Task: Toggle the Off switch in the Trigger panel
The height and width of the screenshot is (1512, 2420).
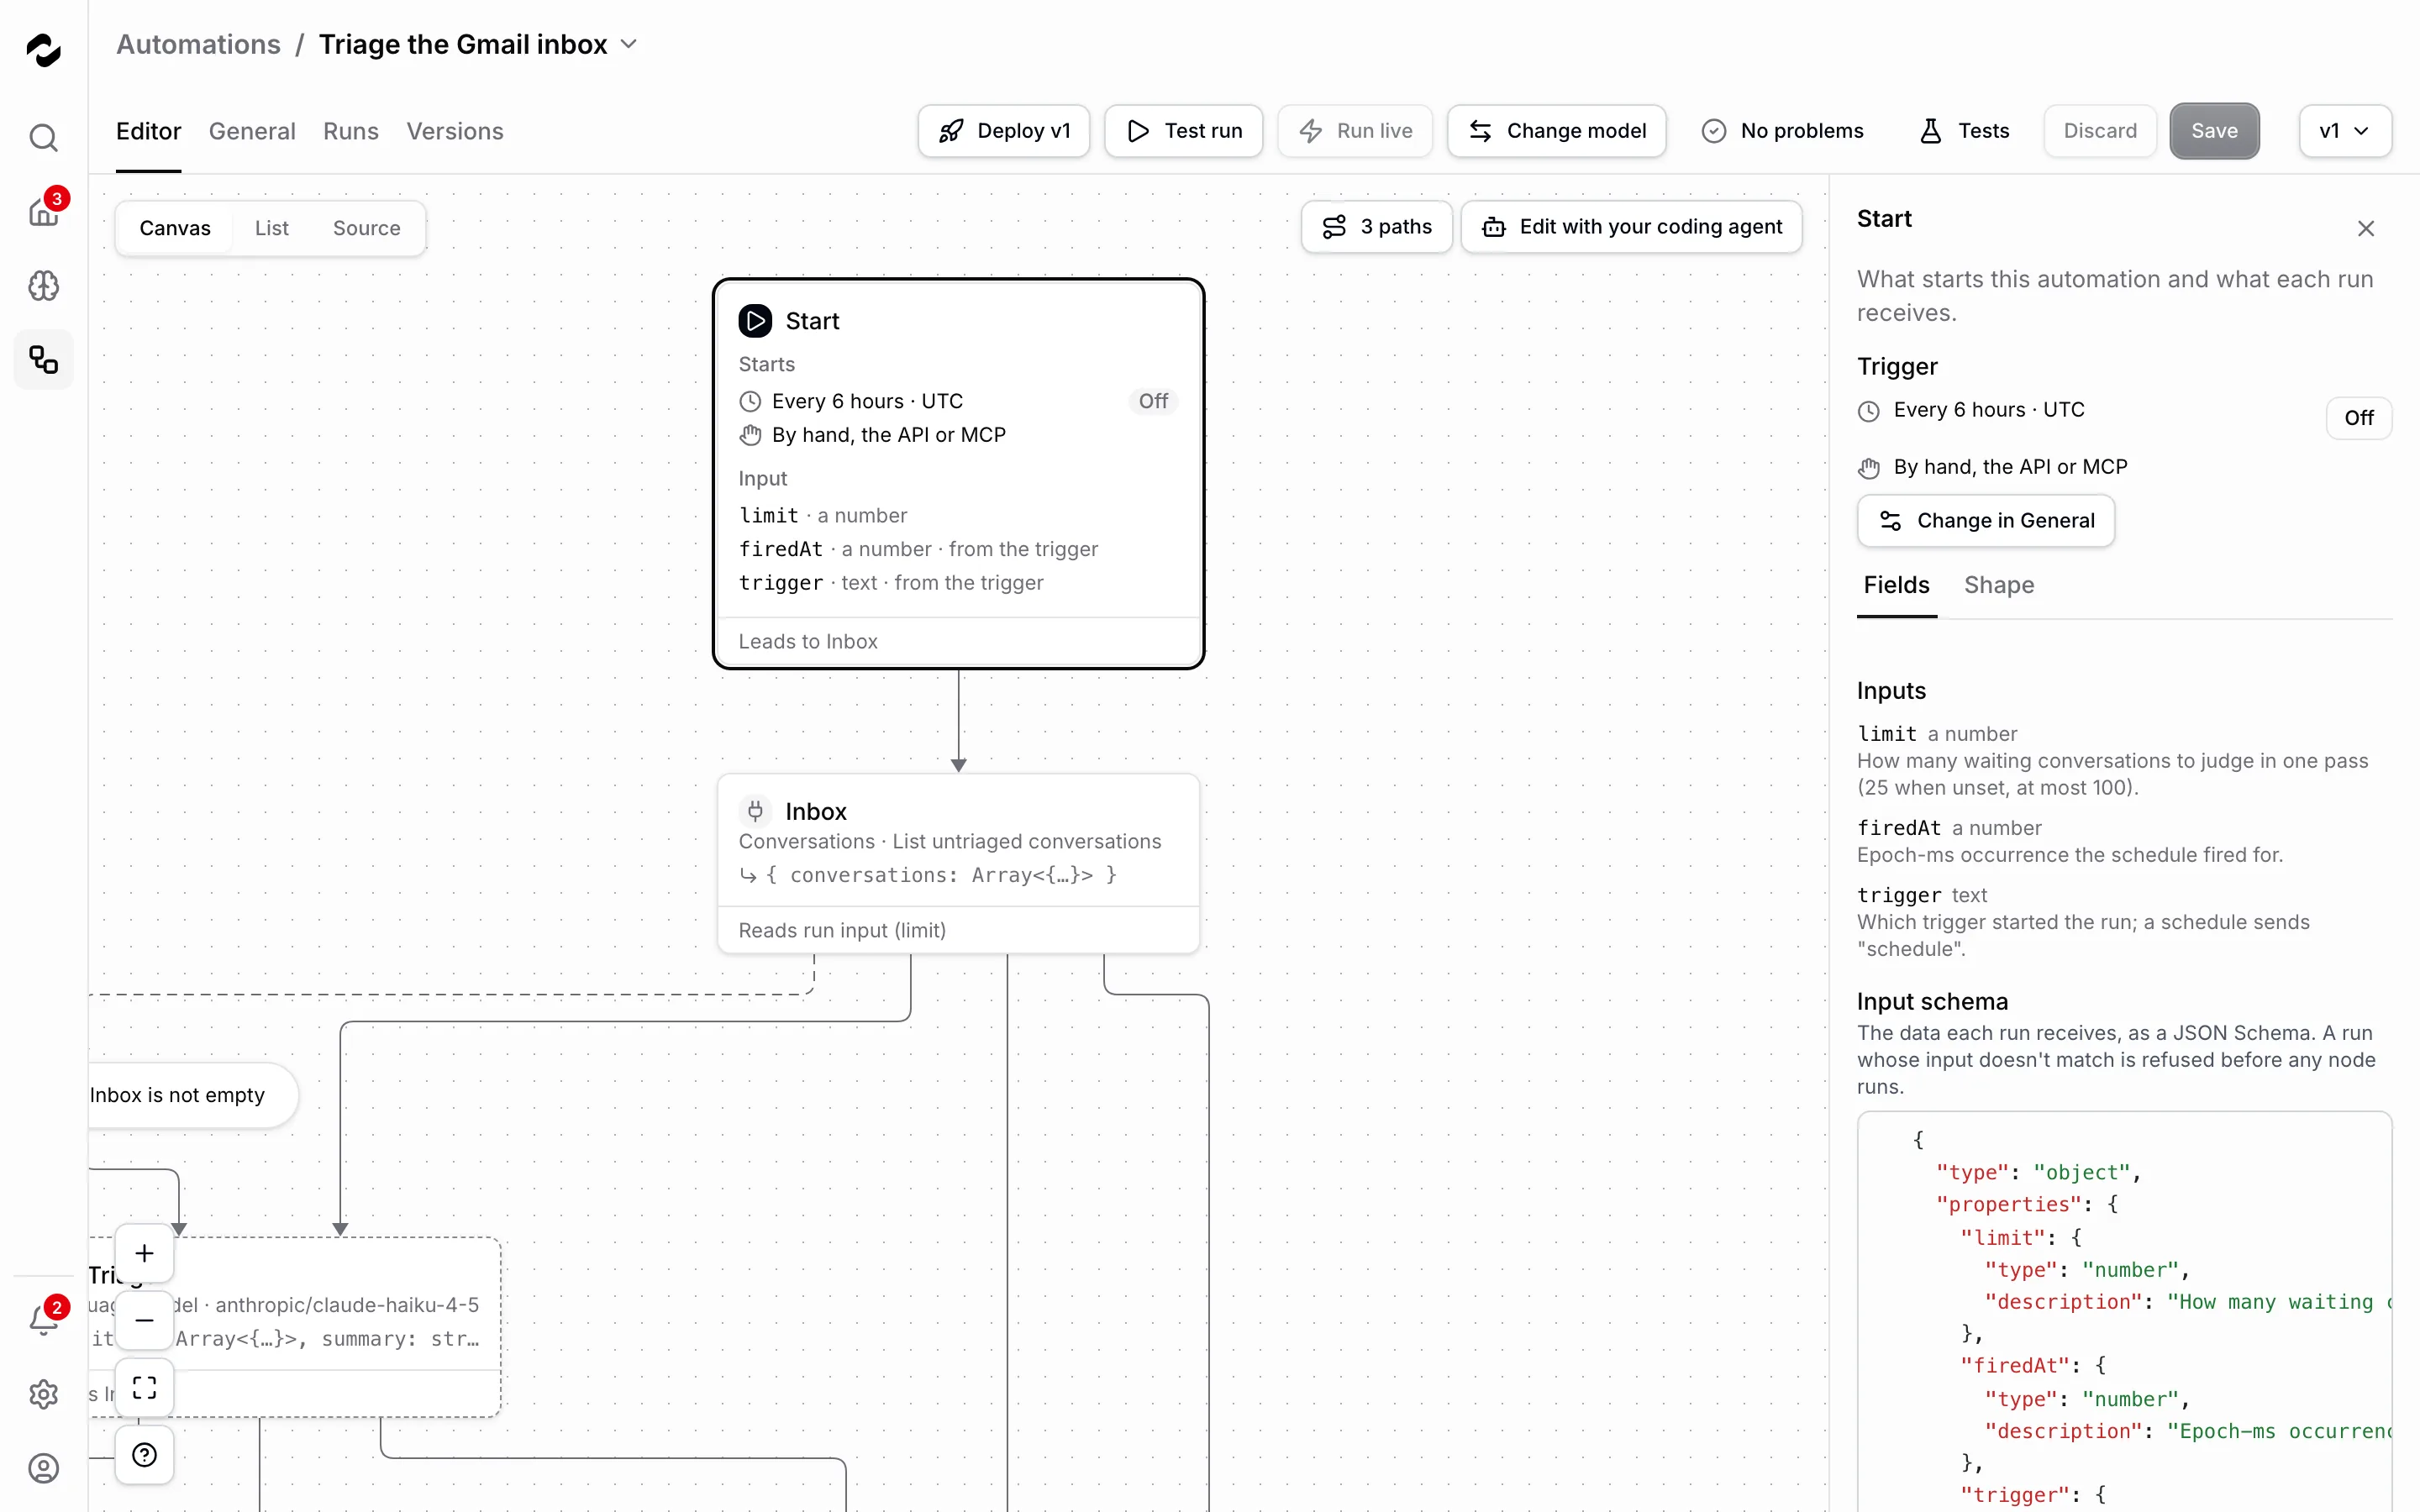Action: point(2358,418)
